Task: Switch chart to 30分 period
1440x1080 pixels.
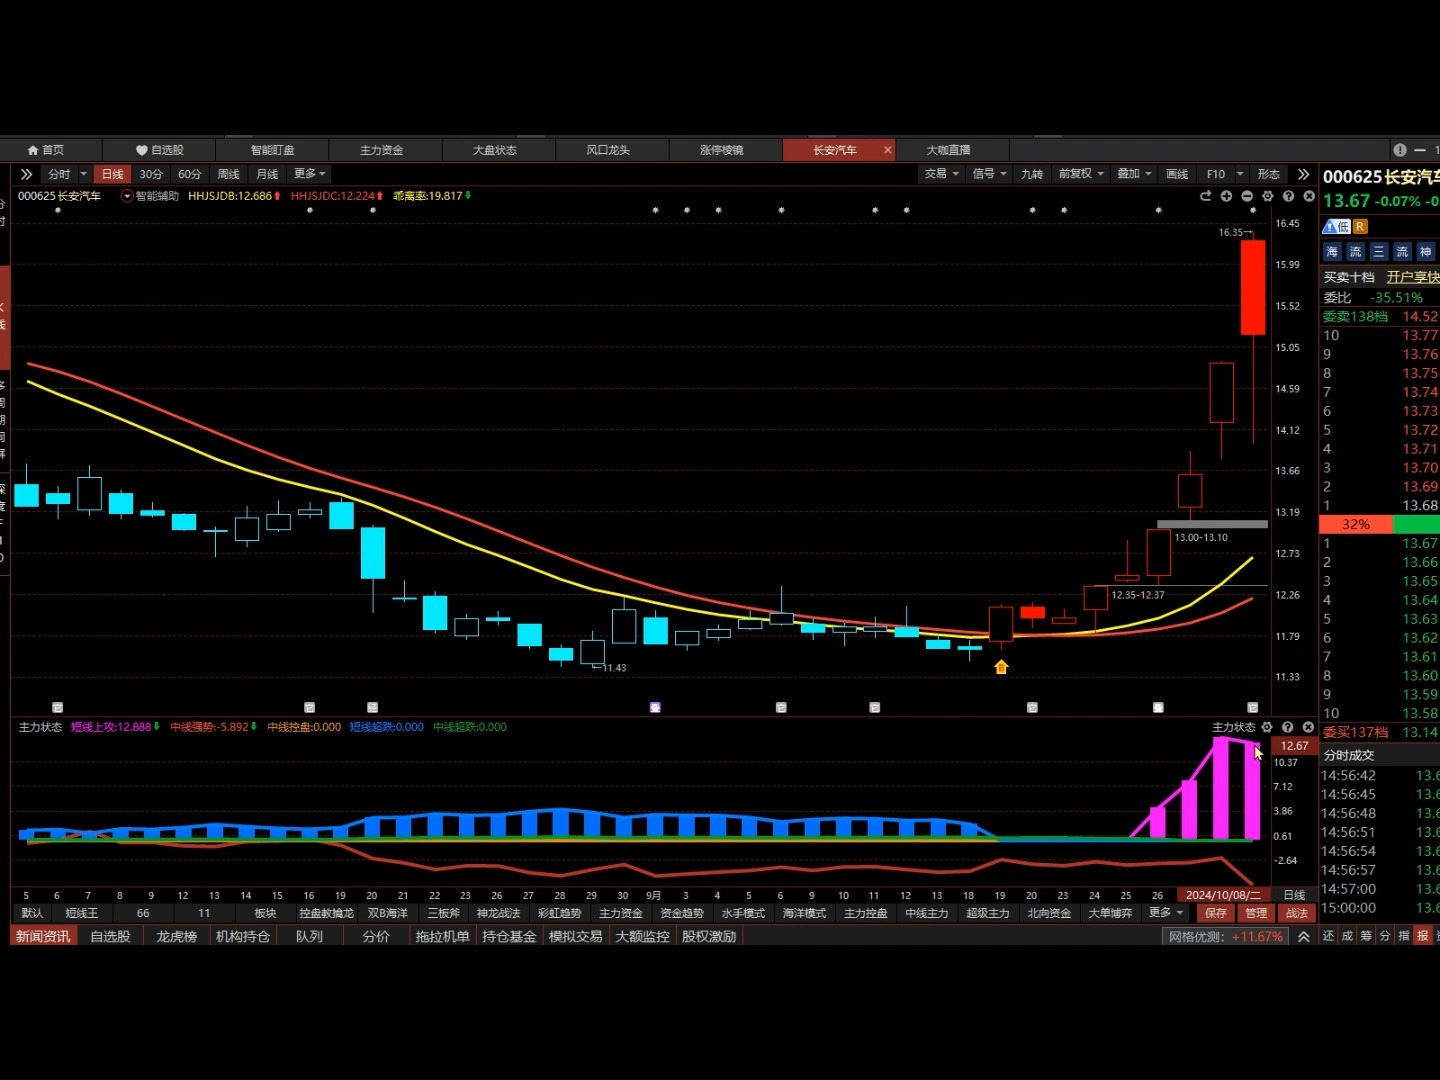Action: [x=151, y=174]
